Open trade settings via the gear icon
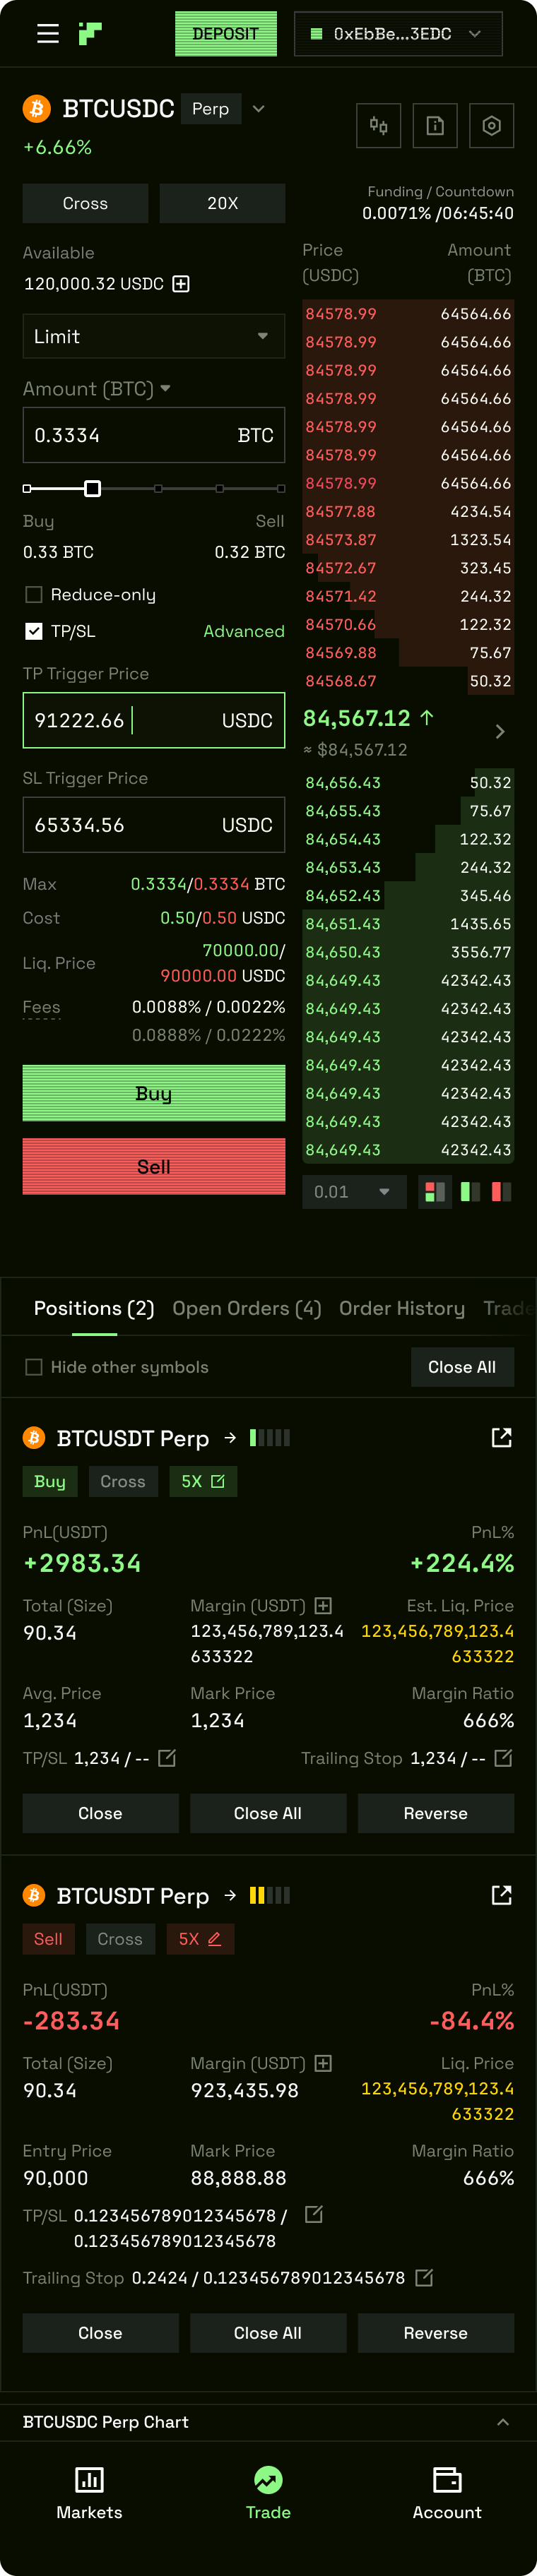The width and height of the screenshot is (537, 2576). pos(491,125)
